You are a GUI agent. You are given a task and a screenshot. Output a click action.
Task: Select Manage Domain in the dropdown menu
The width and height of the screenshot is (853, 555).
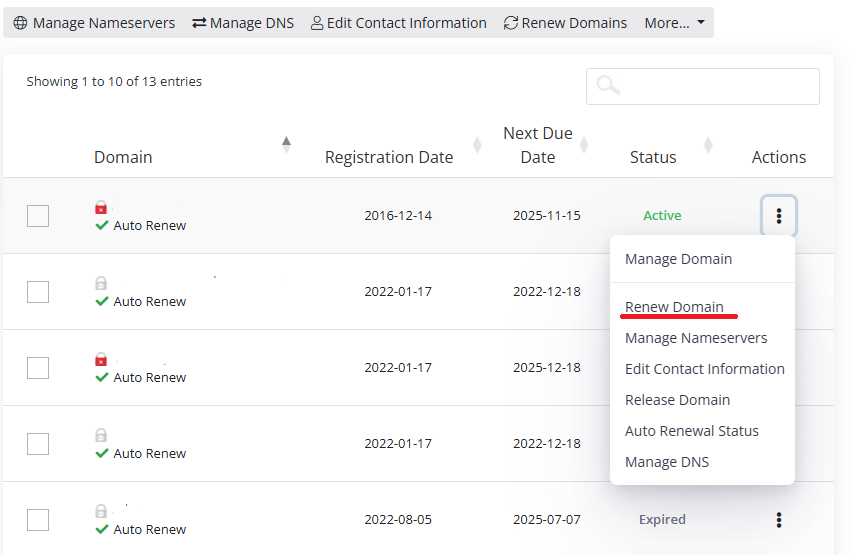pos(678,259)
